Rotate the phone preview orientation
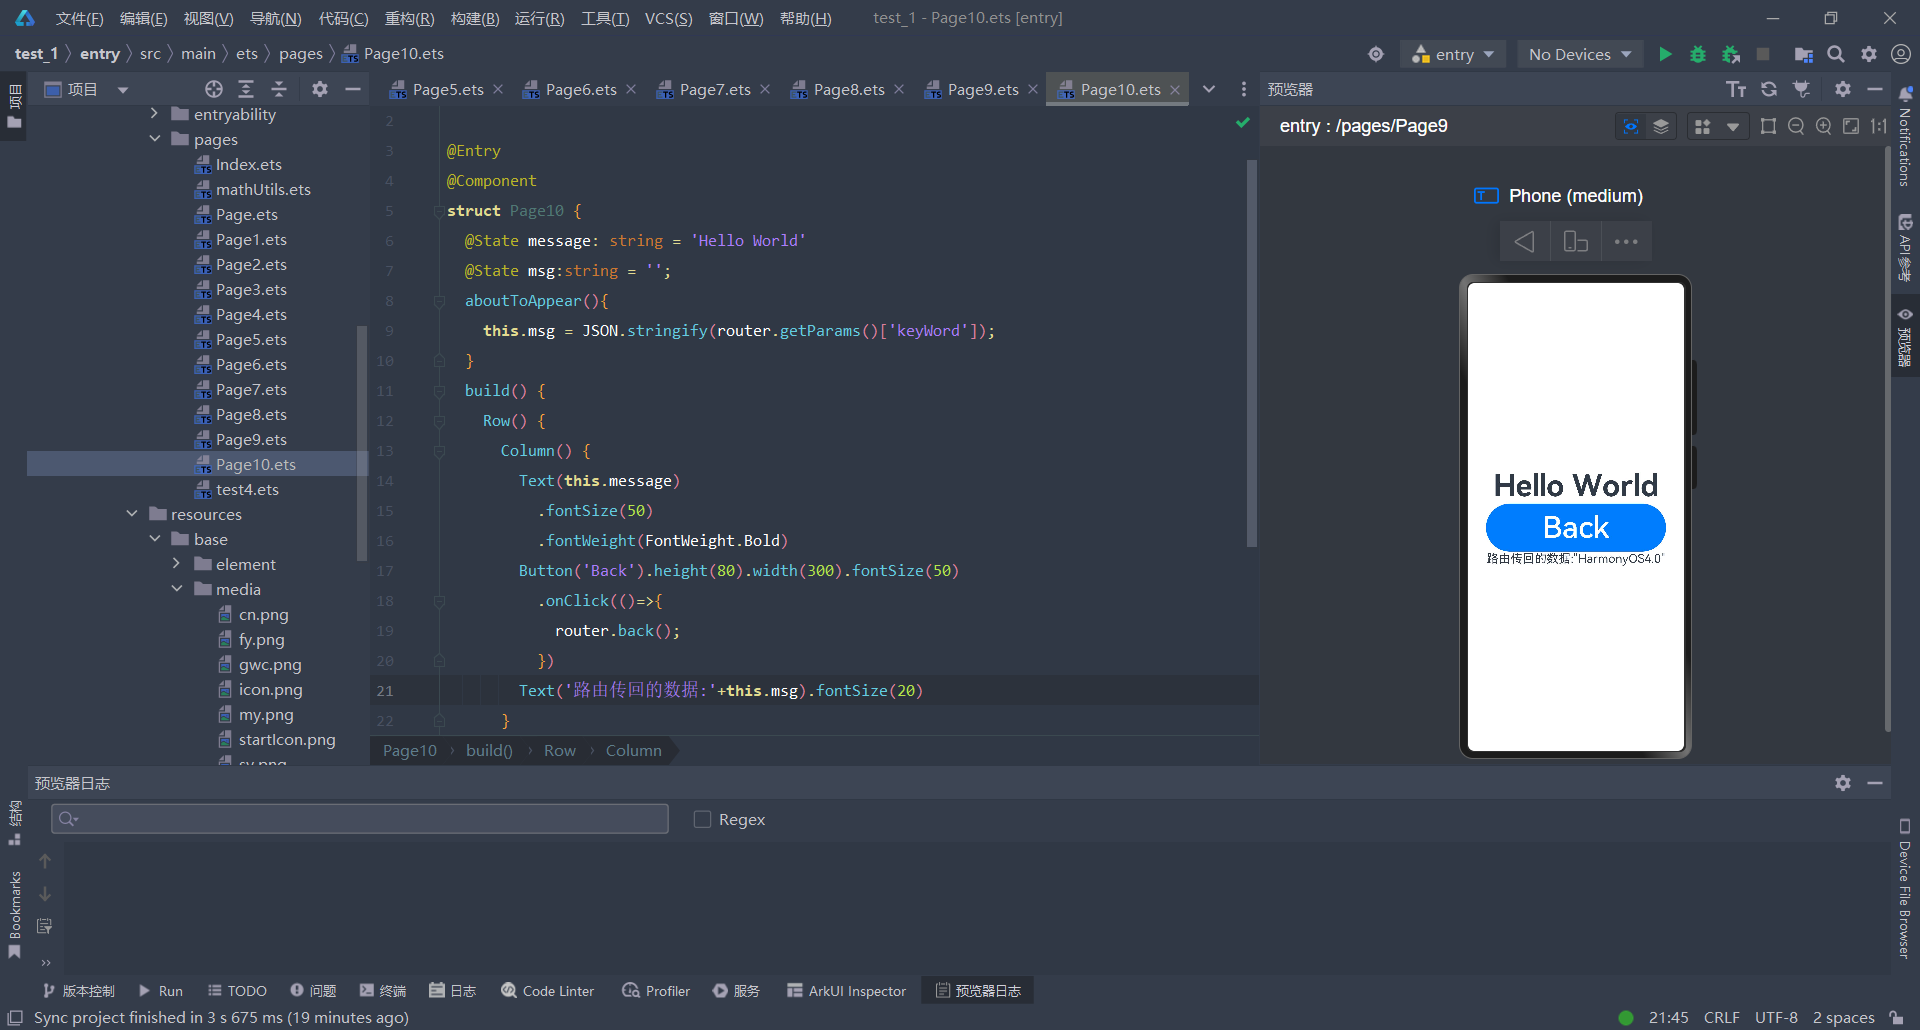The width and height of the screenshot is (1920, 1030). [1575, 242]
